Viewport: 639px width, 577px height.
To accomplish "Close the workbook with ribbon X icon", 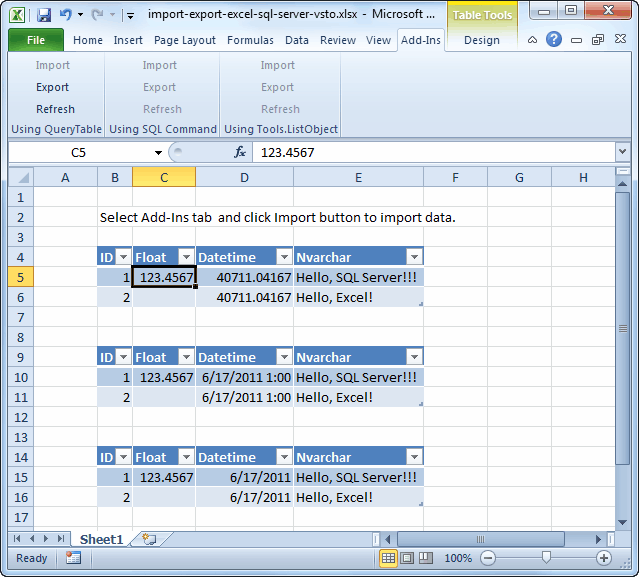I will [620, 39].
